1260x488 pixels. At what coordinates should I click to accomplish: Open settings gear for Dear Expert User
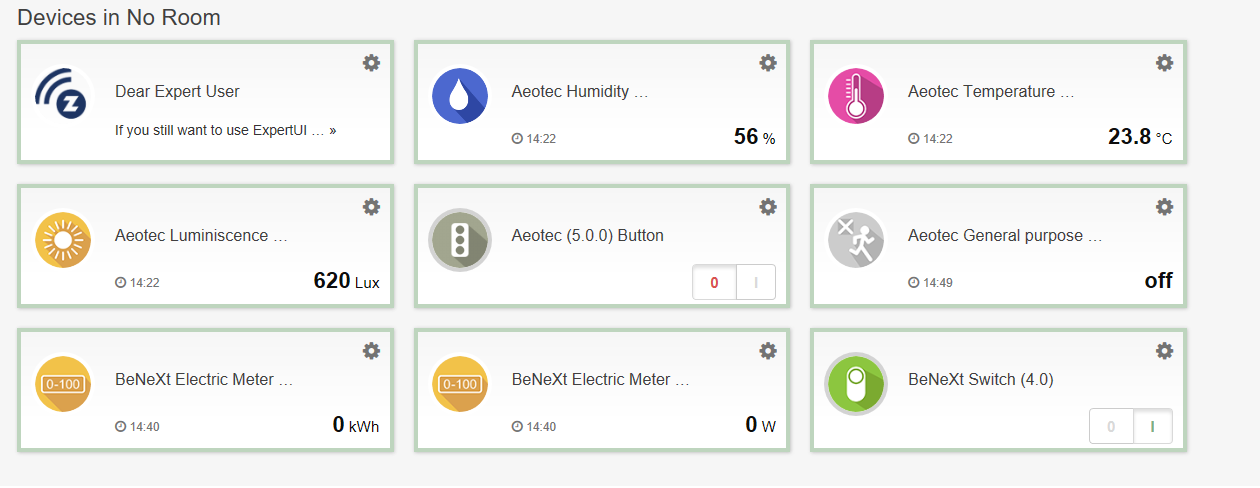click(371, 63)
